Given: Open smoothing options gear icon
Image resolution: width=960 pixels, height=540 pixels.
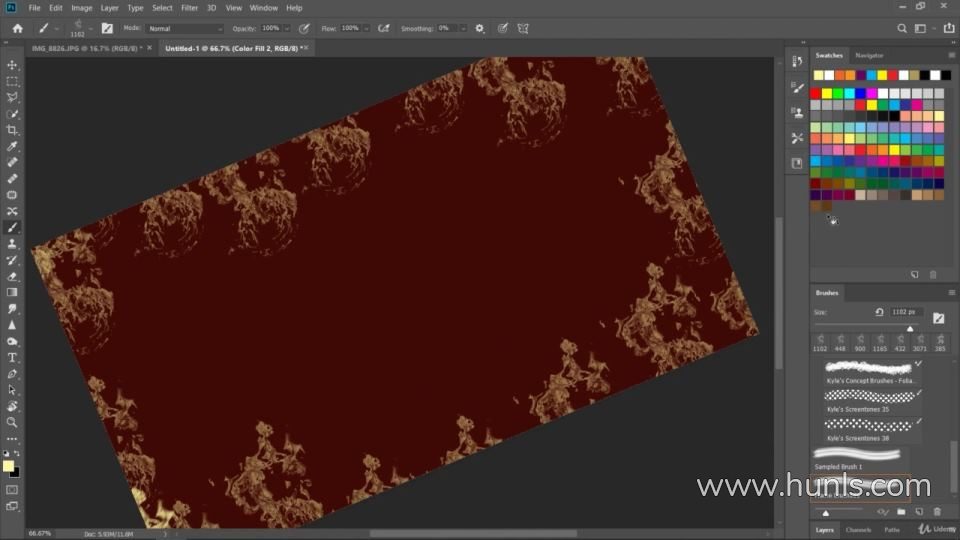Looking at the screenshot, I should coord(479,29).
